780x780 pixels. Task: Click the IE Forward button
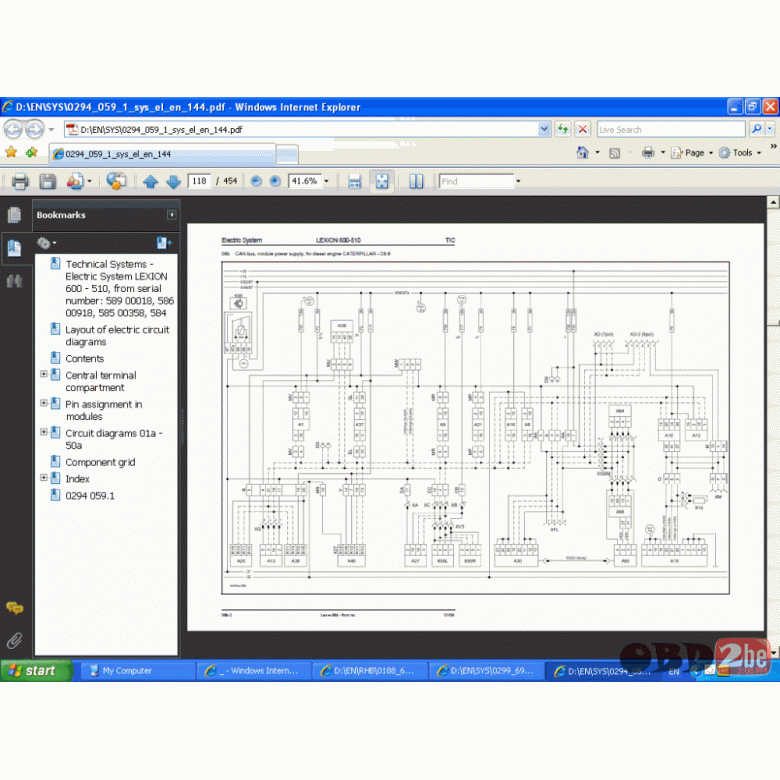click(34, 129)
